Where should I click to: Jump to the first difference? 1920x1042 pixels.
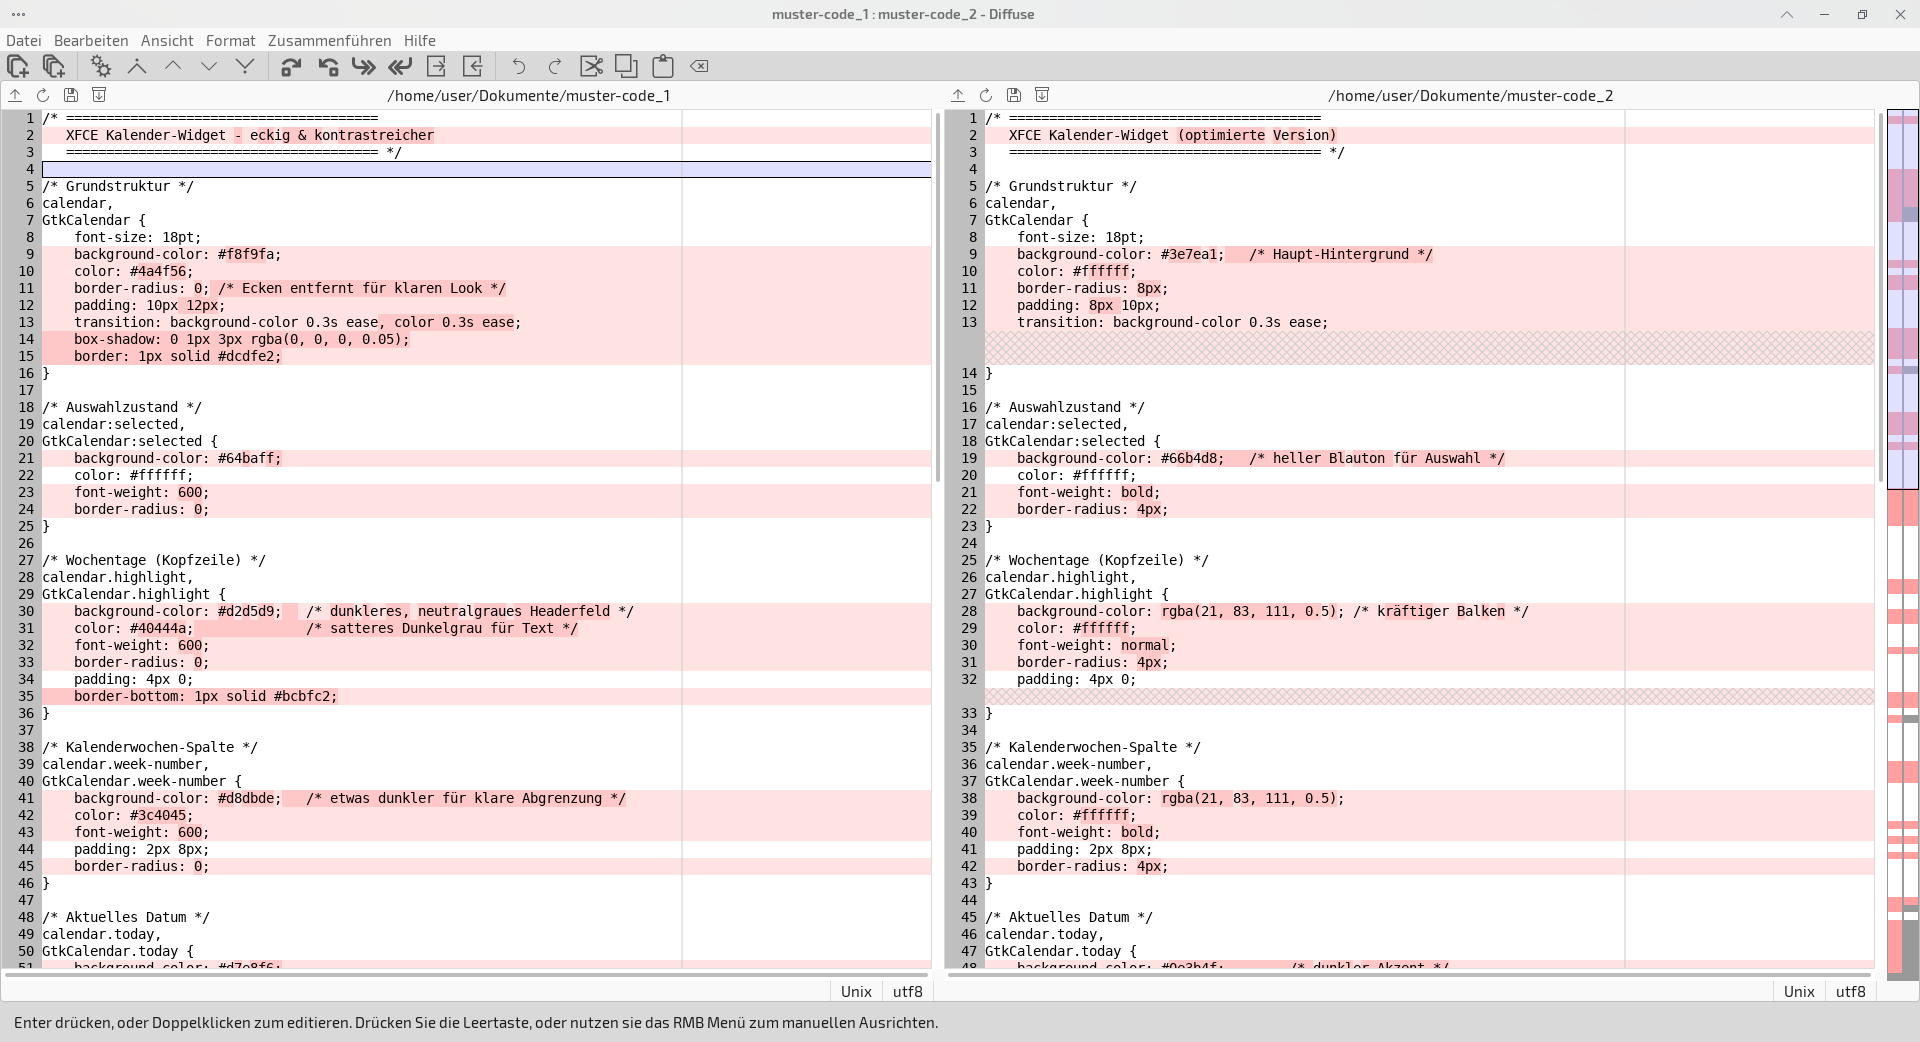coord(137,66)
